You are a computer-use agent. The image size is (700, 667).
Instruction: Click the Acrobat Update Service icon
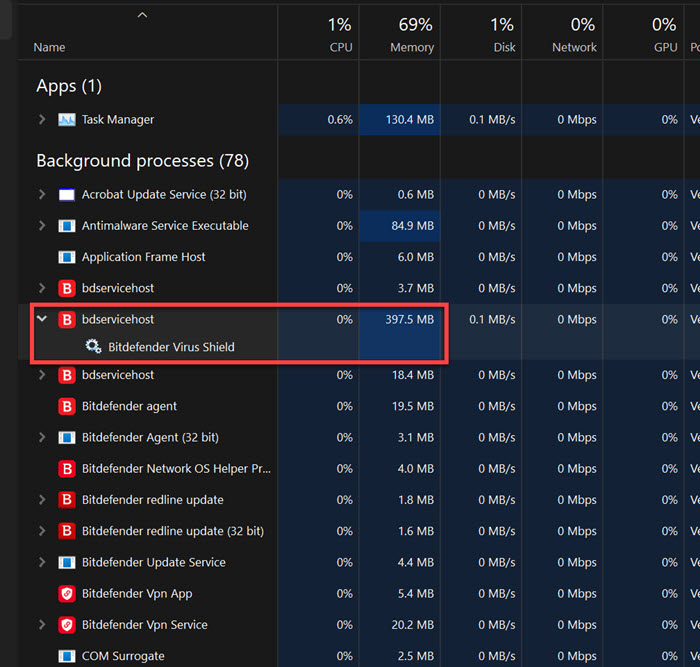click(x=67, y=195)
